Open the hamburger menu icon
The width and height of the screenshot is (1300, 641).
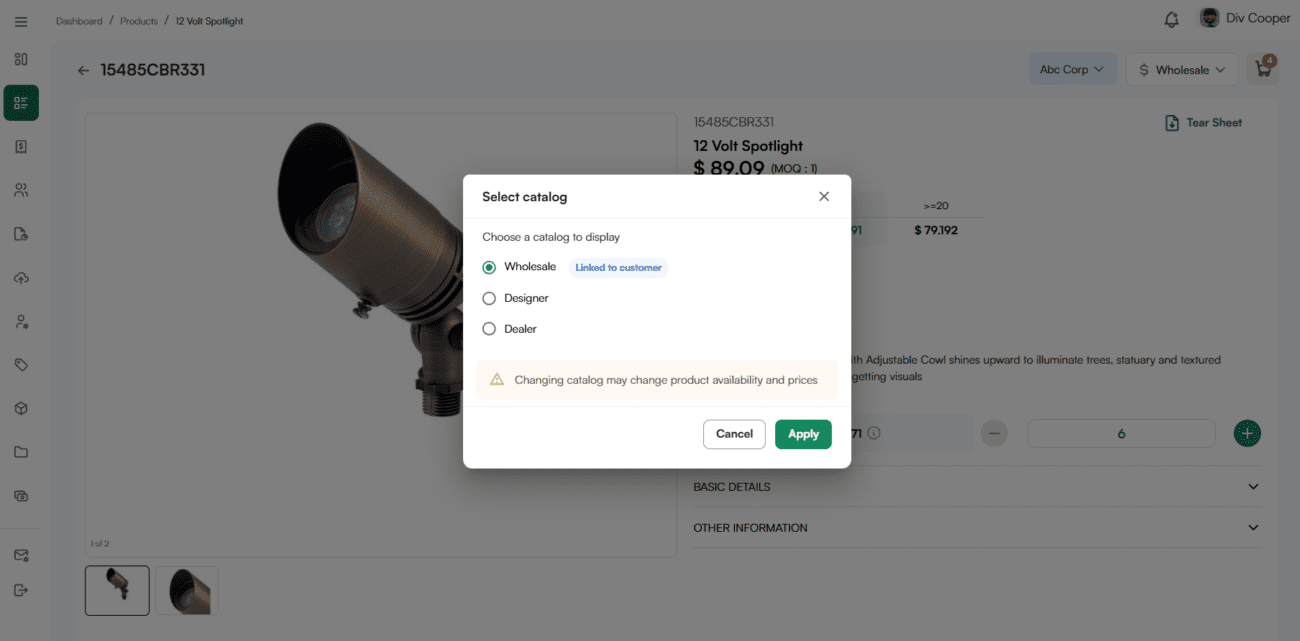[21, 21]
